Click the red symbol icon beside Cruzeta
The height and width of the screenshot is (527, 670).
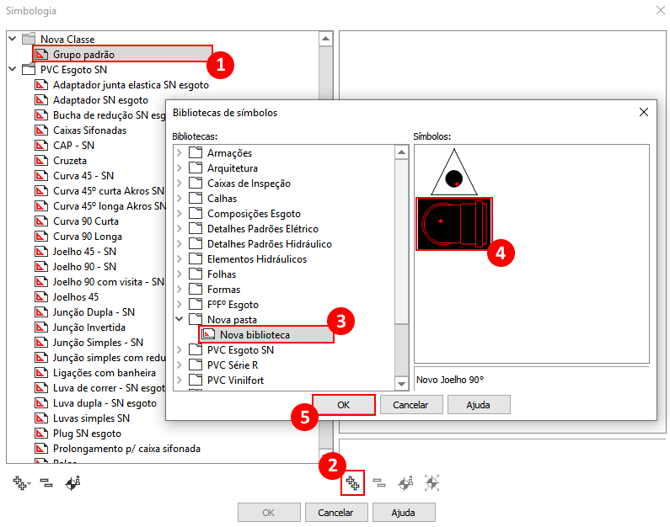click(x=42, y=160)
